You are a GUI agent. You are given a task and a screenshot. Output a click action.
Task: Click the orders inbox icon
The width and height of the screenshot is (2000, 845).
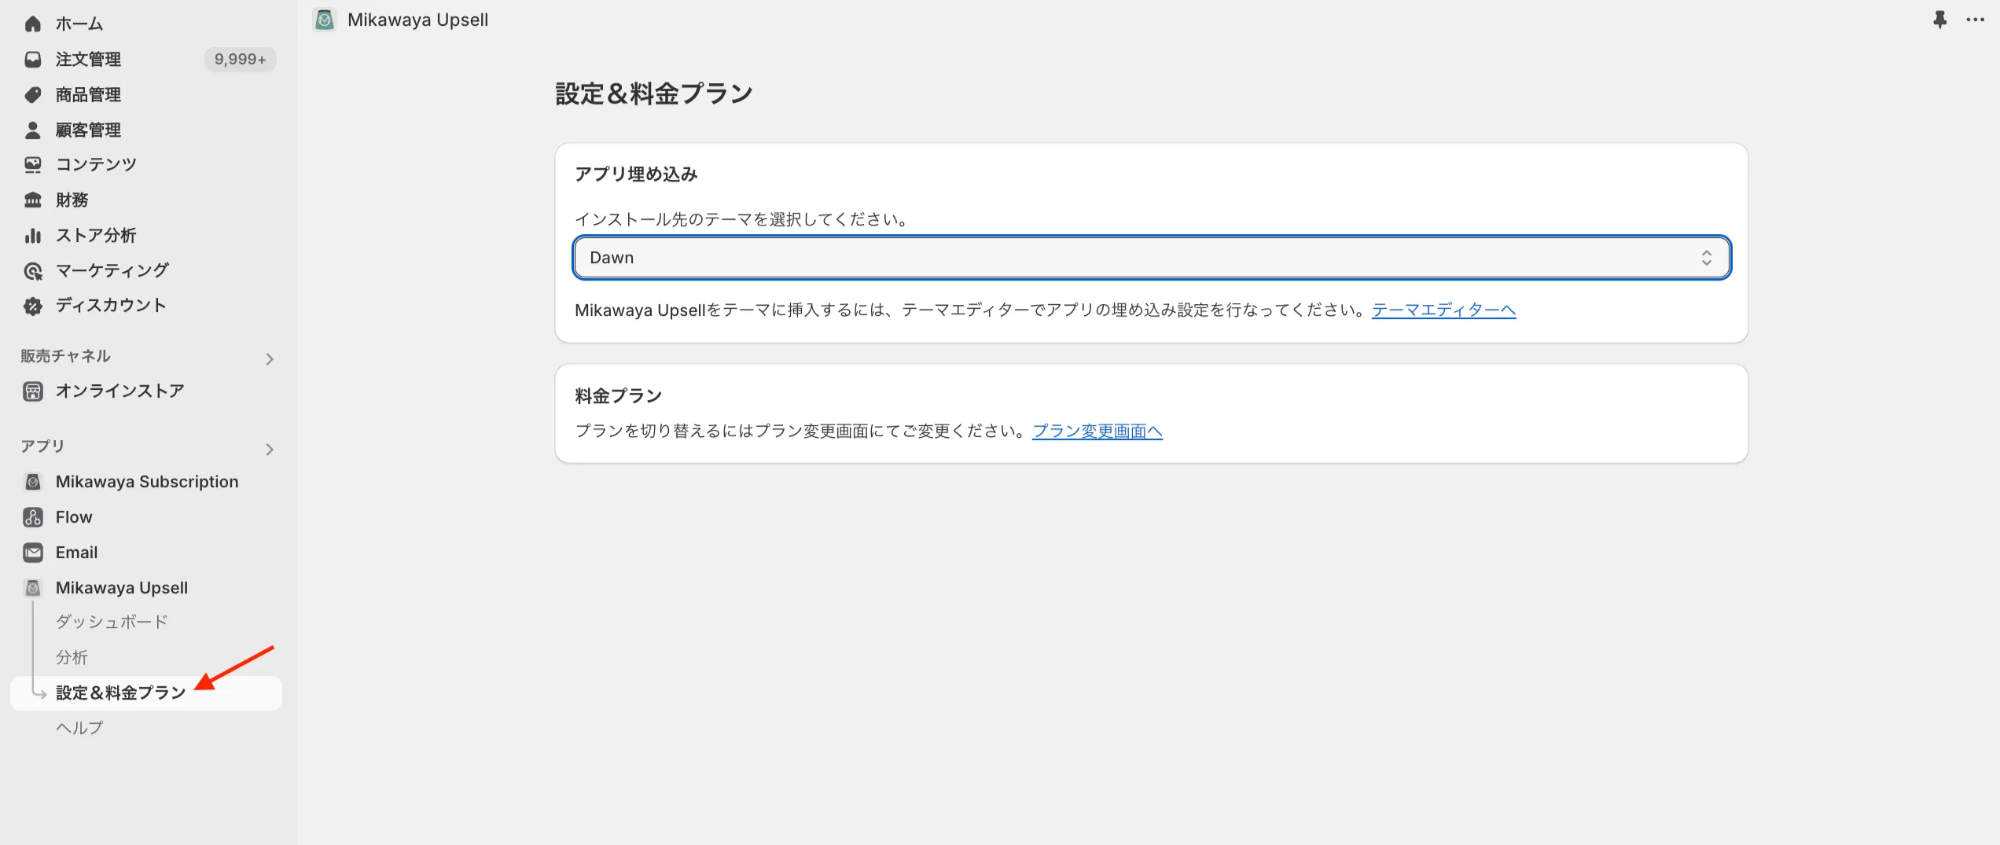[33, 59]
